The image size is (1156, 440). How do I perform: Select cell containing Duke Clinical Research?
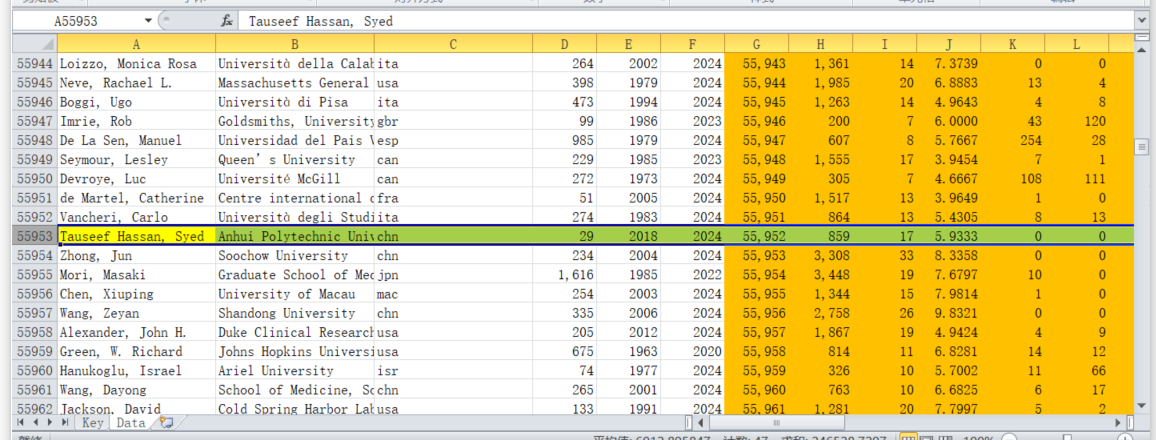click(294, 332)
